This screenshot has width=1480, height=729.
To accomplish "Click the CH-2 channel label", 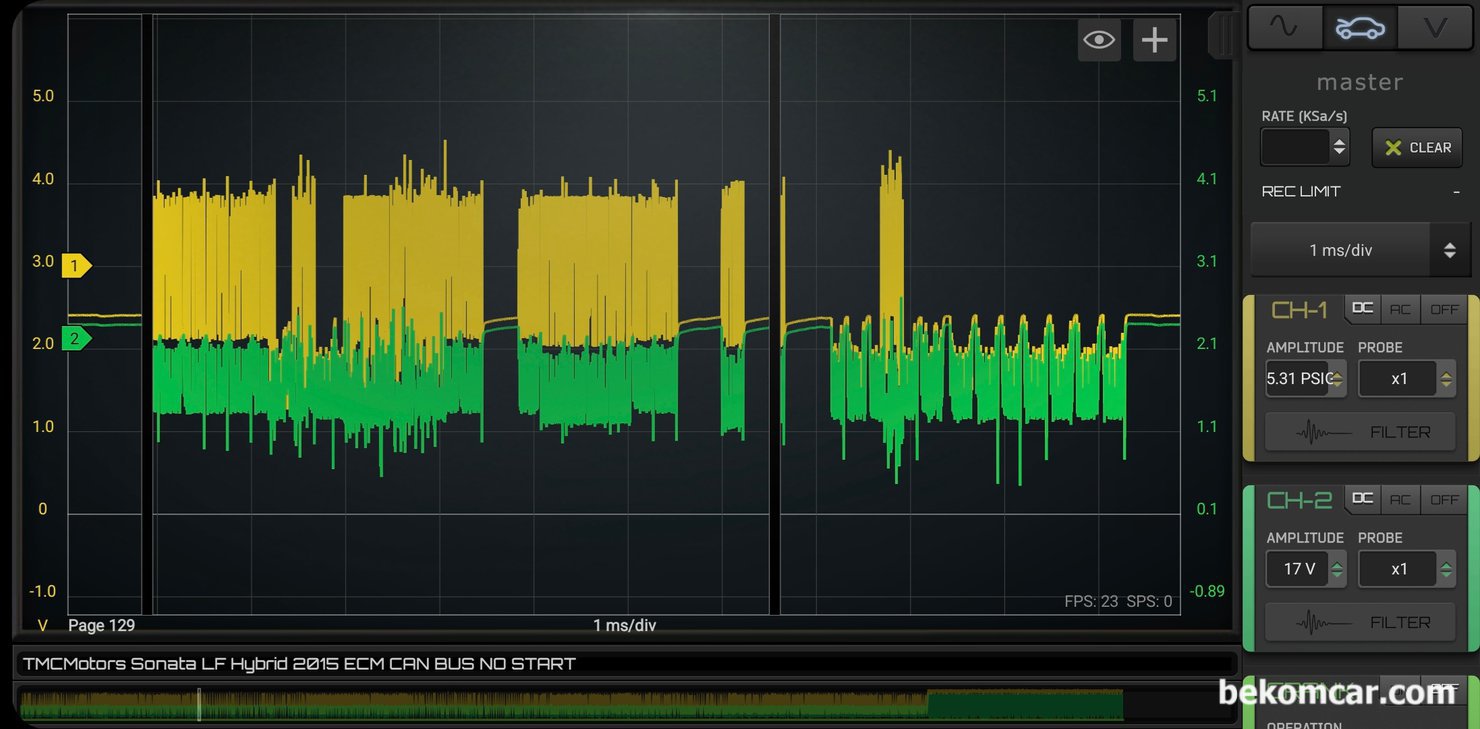I will click(1299, 500).
